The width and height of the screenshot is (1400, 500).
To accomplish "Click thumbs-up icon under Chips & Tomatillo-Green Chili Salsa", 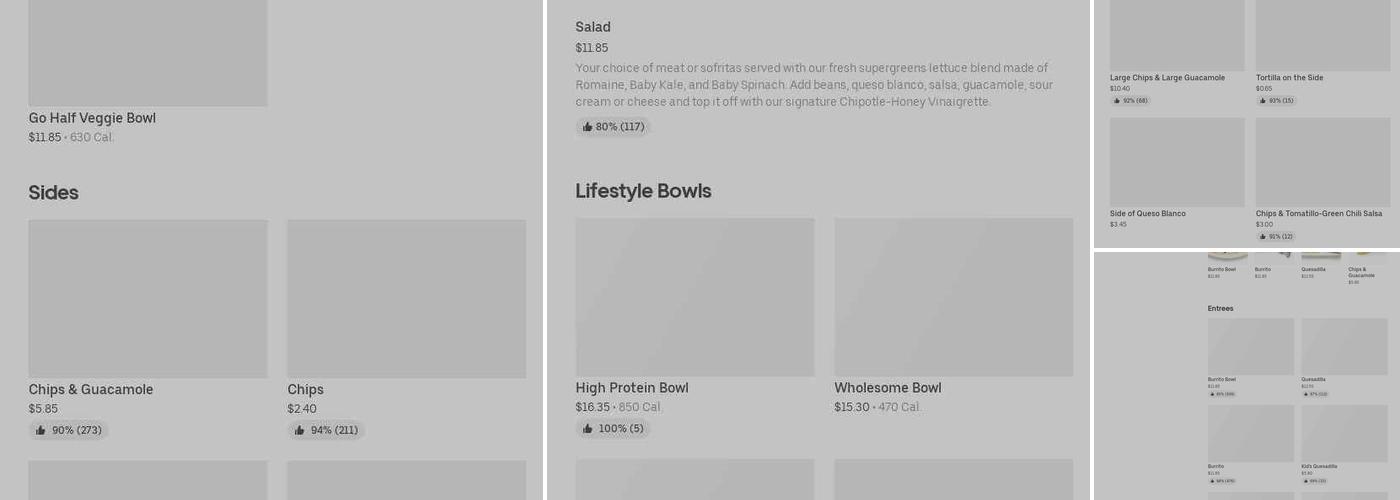I will [1263, 237].
